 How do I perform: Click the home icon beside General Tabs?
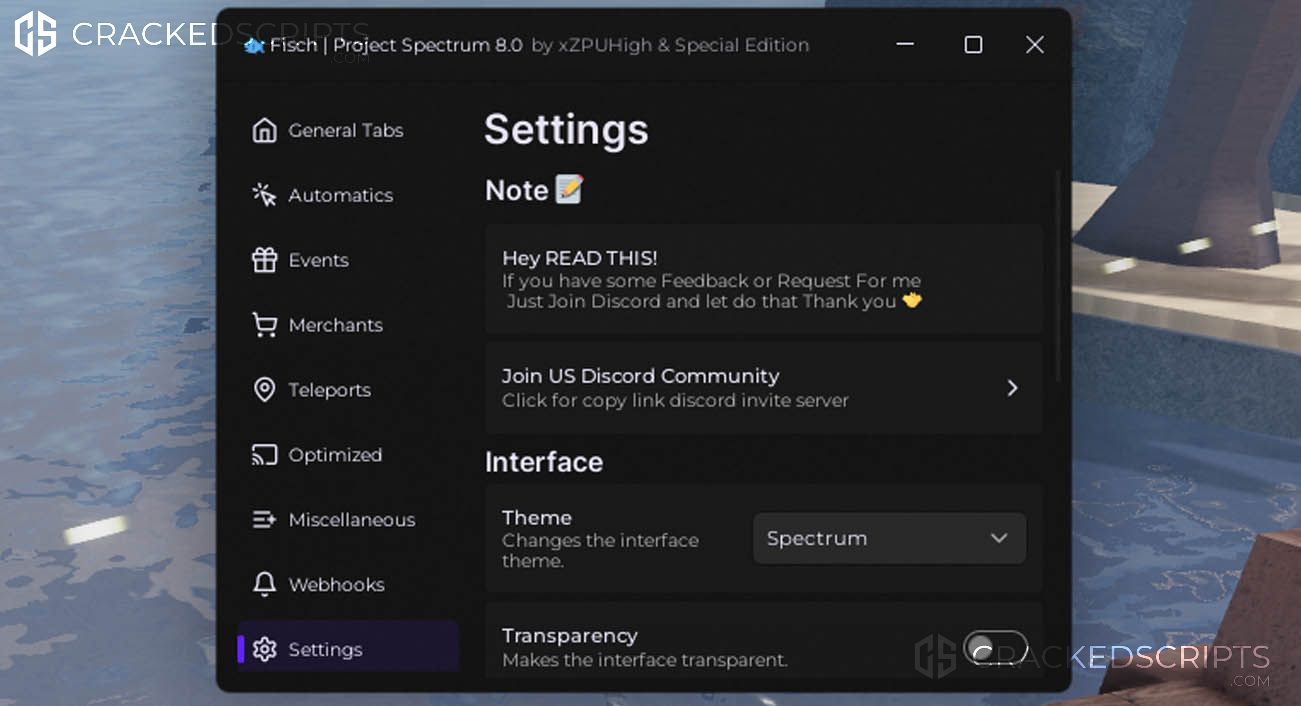click(x=264, y=131)
